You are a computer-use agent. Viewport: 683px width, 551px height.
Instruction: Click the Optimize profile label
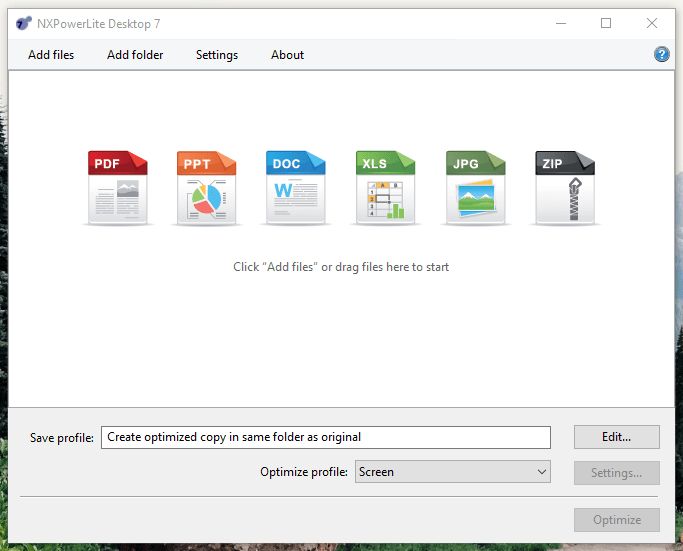[304, 472]
